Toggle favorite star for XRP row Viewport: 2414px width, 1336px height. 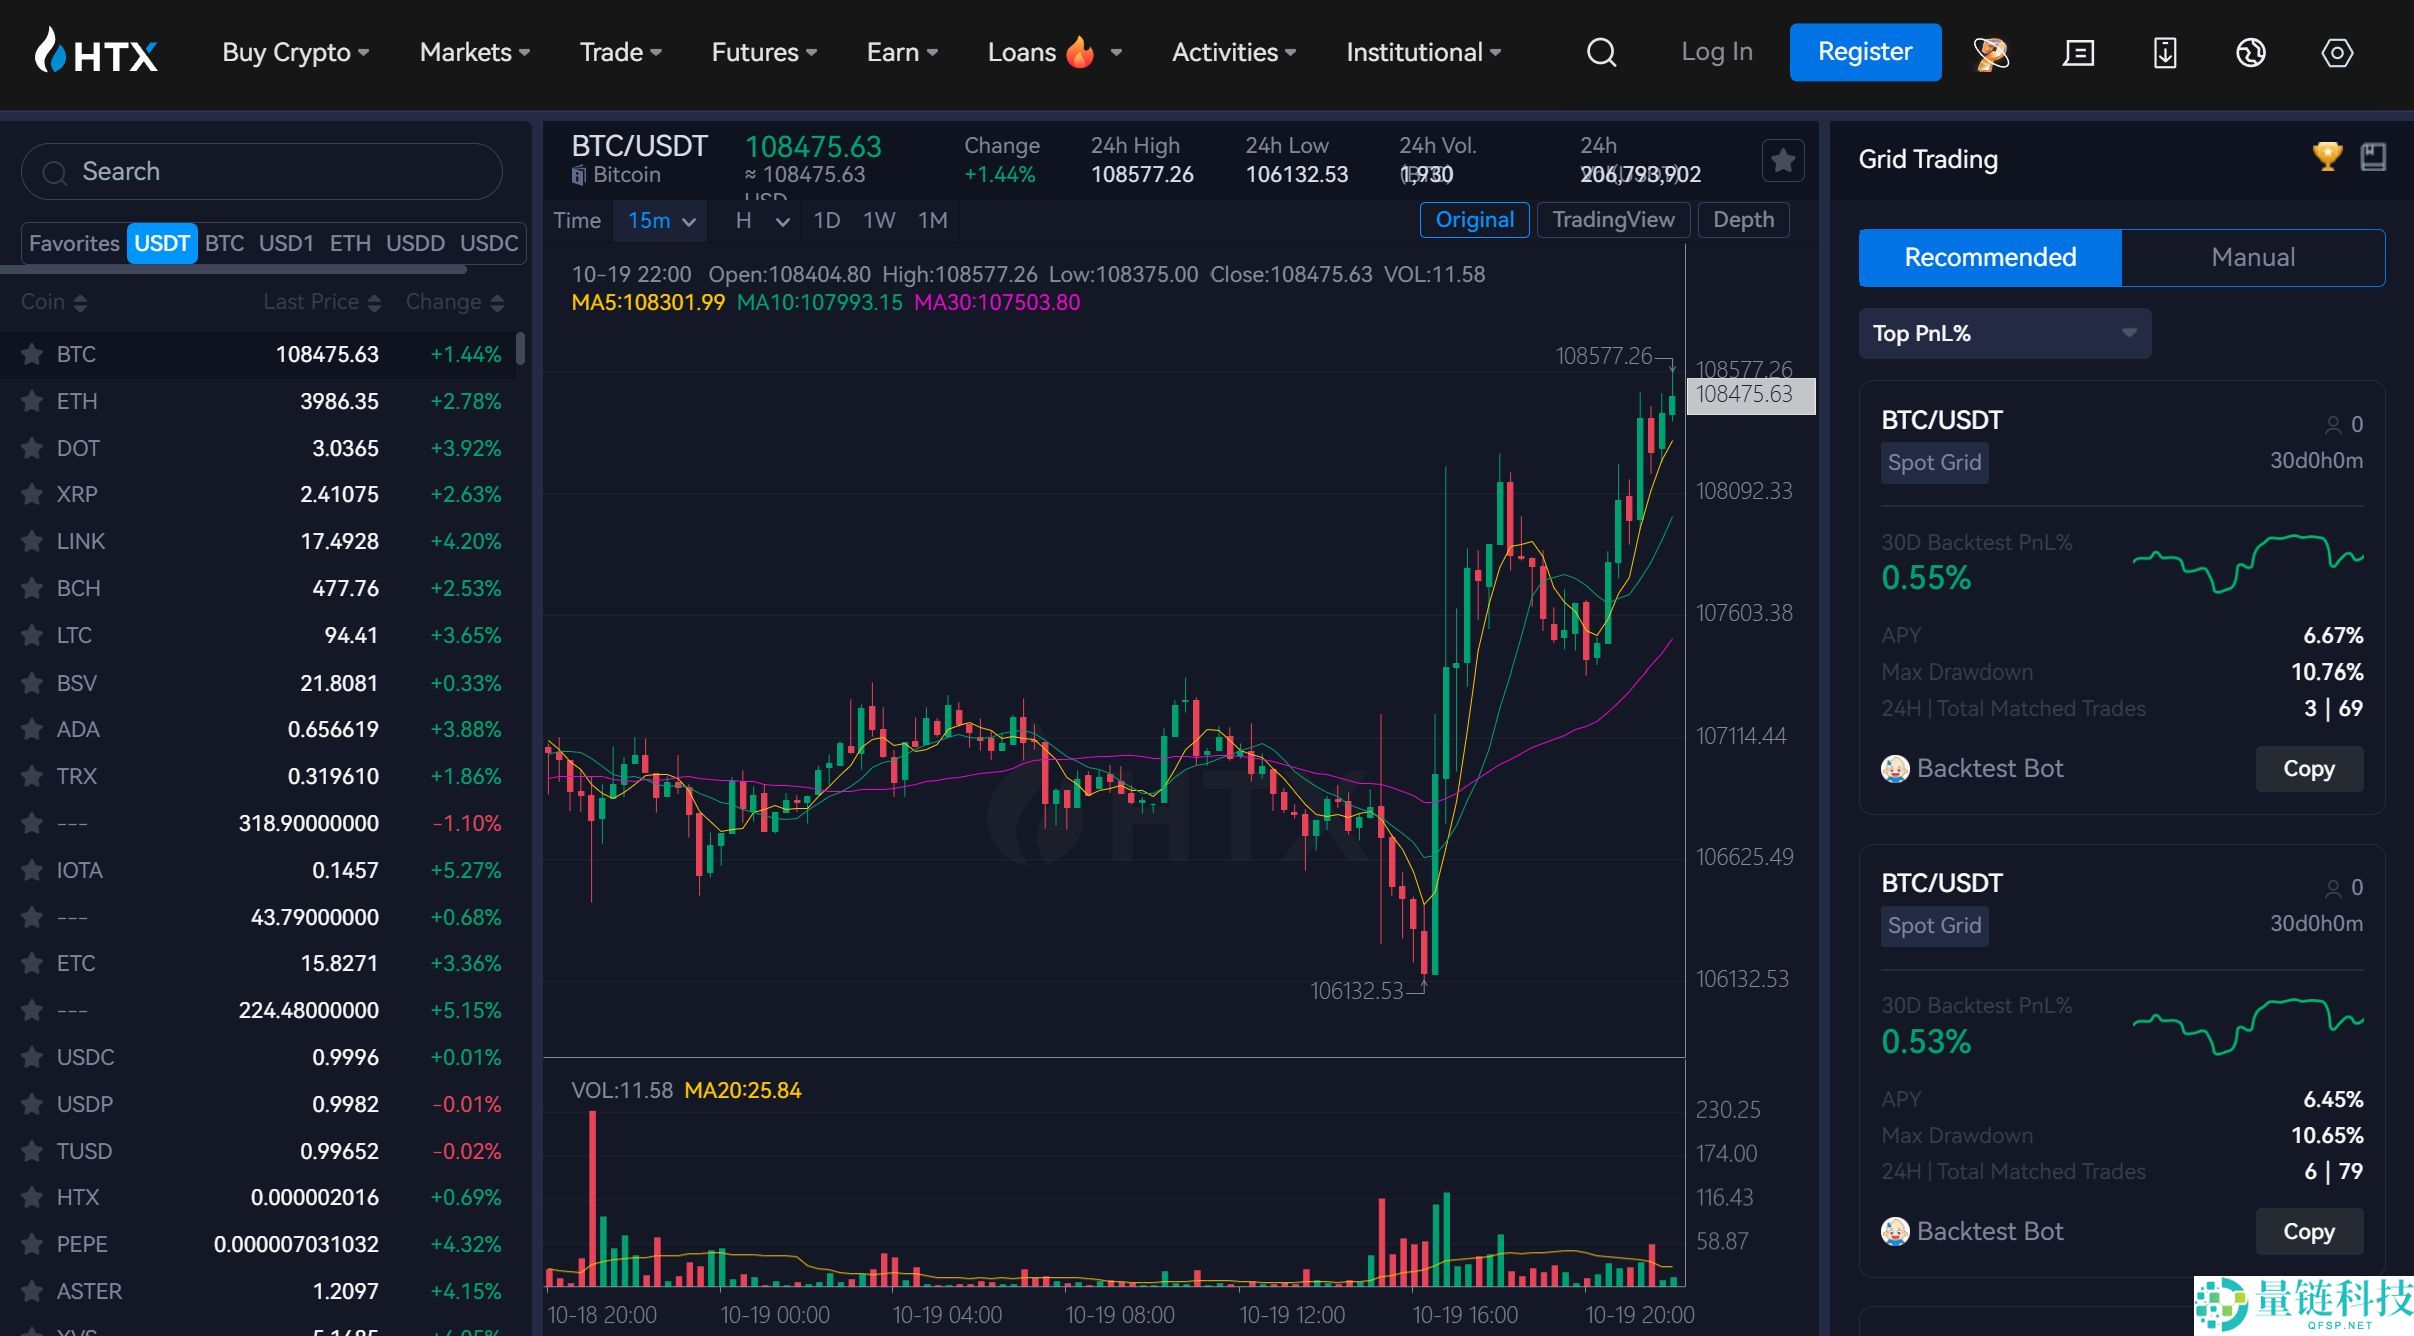pos(32,494)
